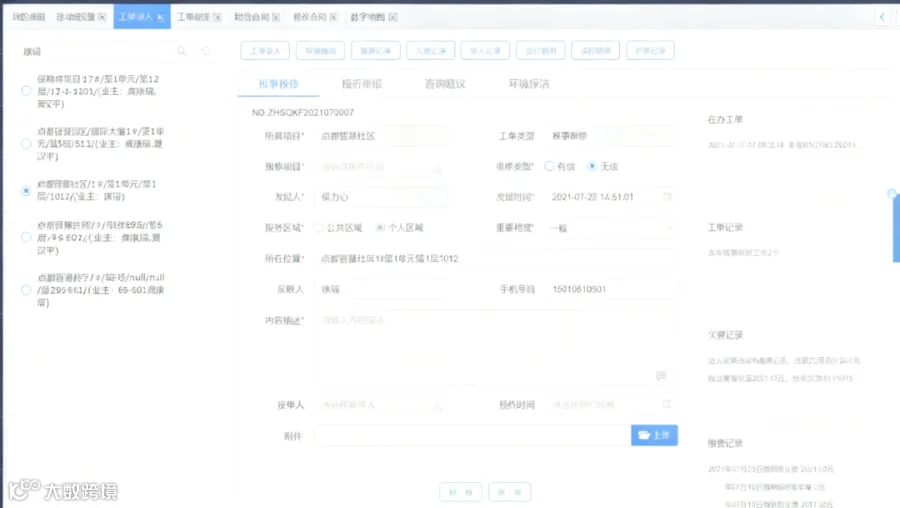
Task: Switch to 数字地图 tab
Action: click(x=368, y=17)
